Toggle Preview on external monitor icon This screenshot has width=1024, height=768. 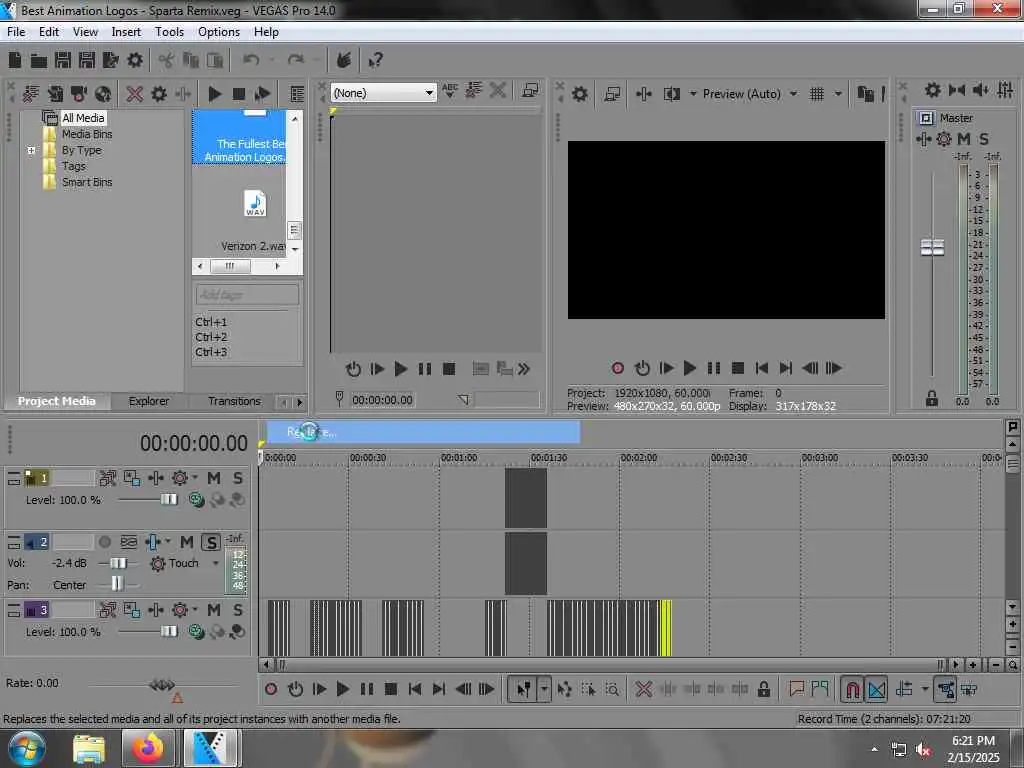coord(612,94)
